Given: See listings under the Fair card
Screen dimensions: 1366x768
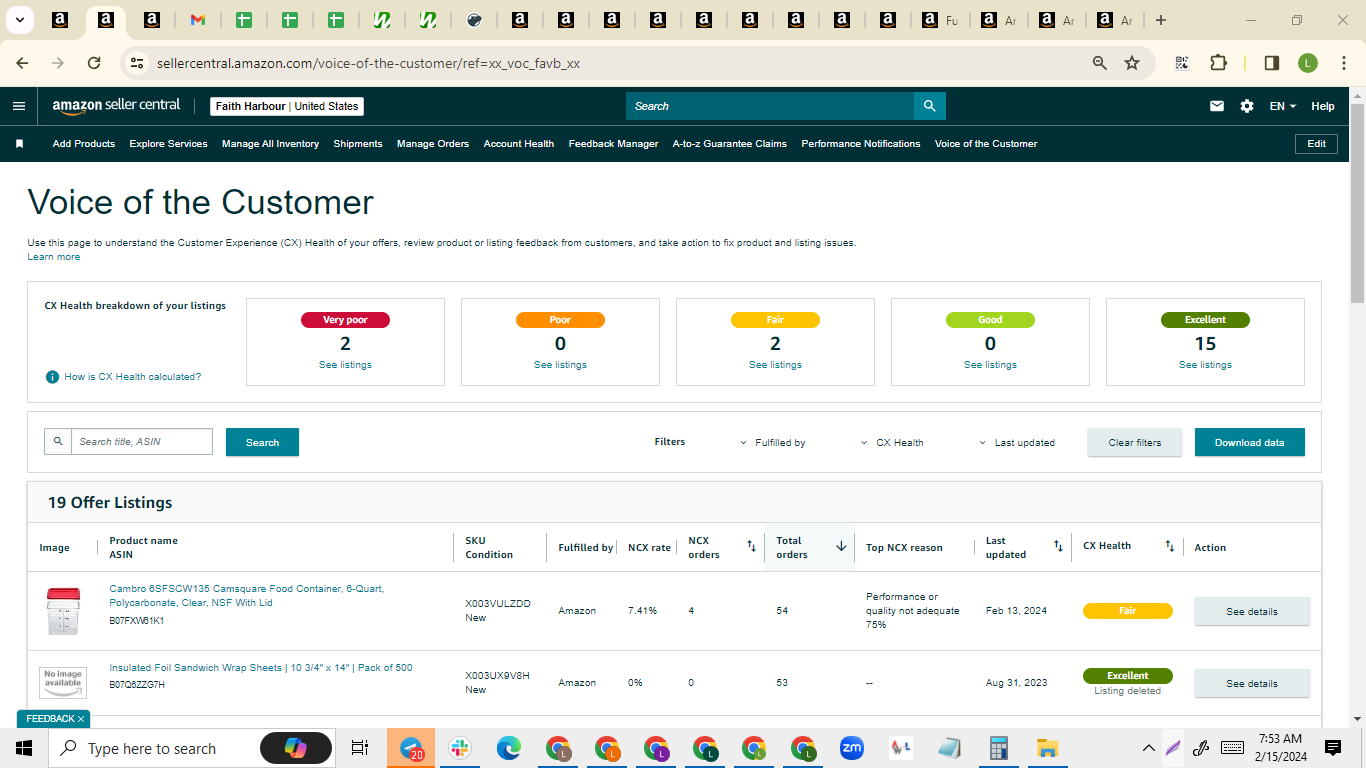Looking at the screenshot, I should (x=775, y=365).
